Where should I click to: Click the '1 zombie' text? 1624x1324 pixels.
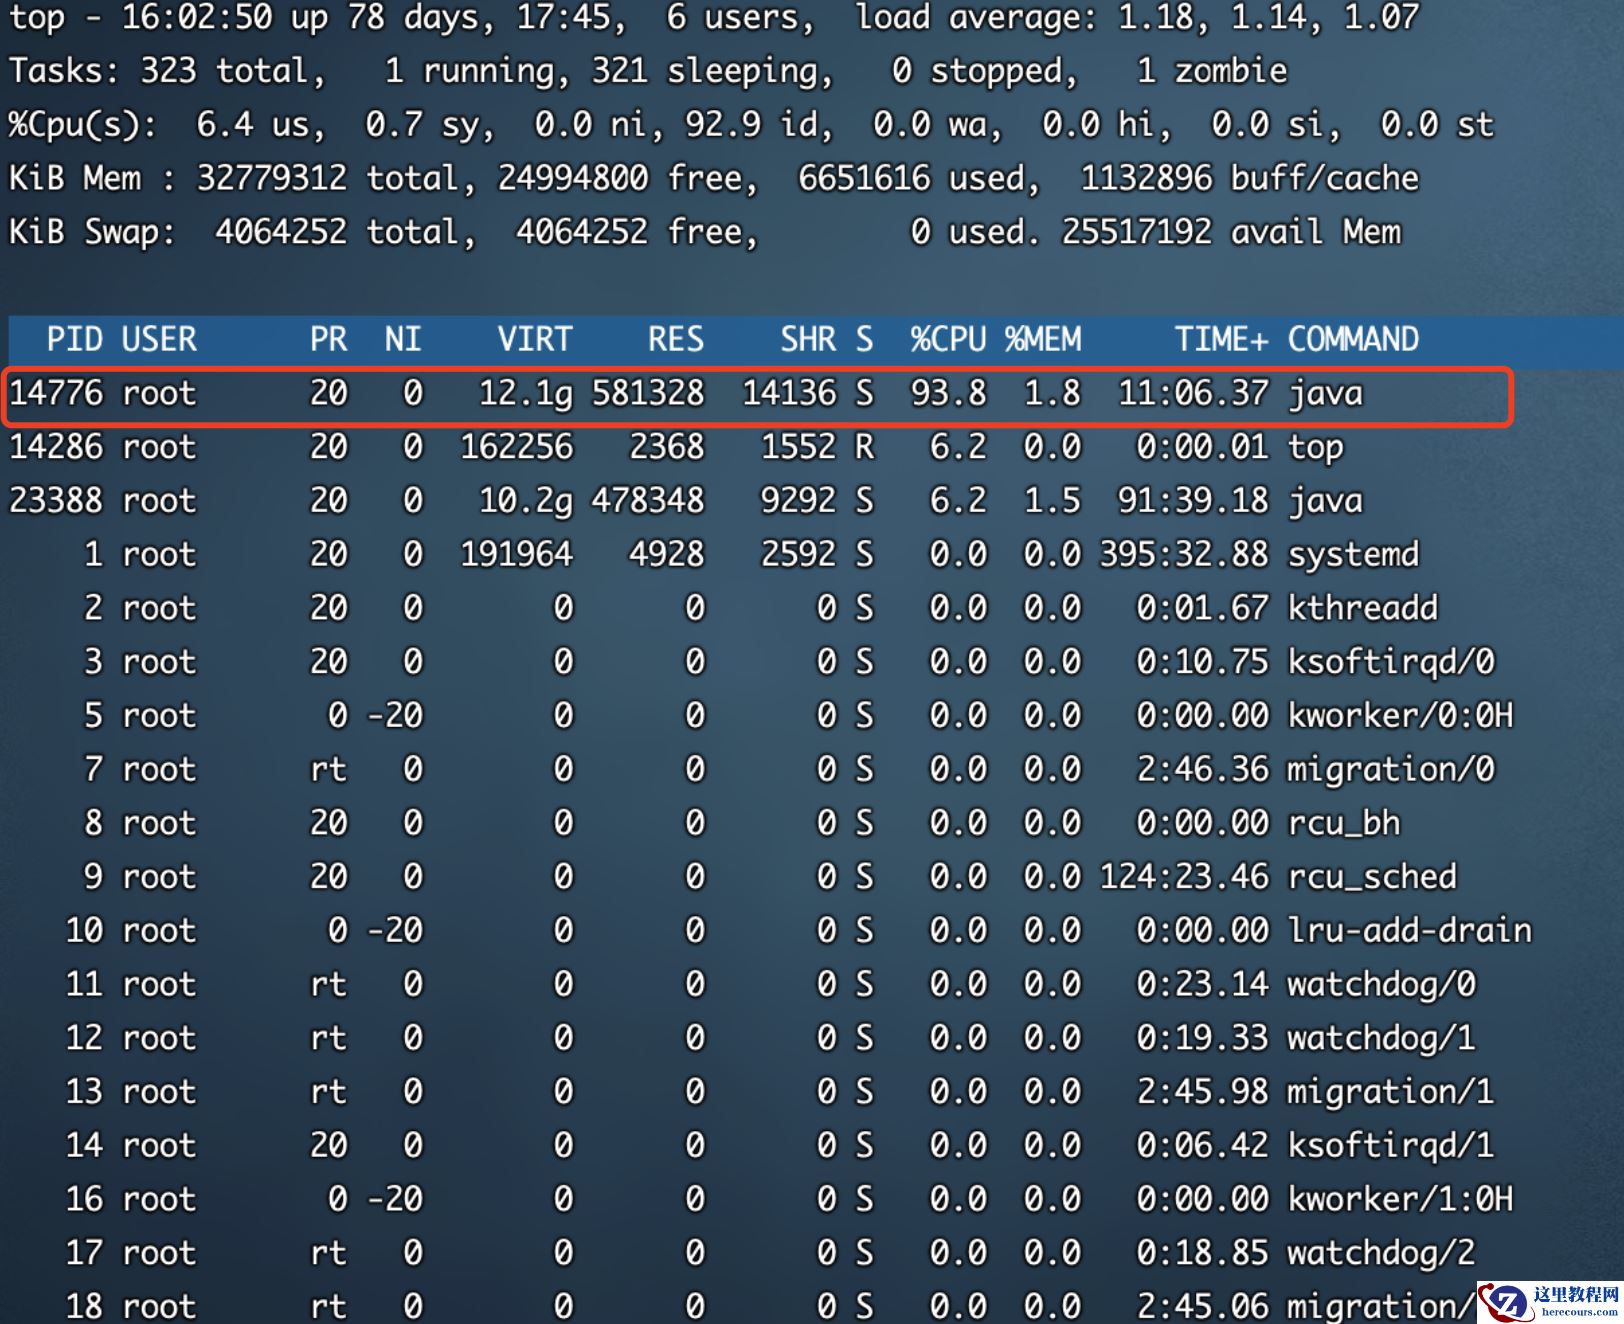coord(1212,71)
